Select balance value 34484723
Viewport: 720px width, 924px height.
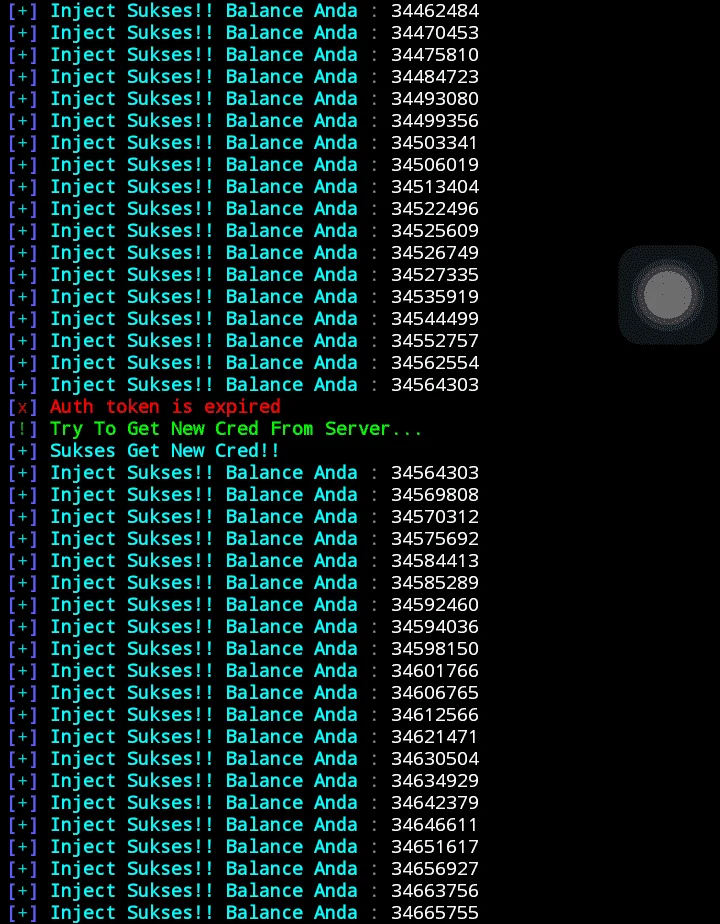(x=435, y=77)
